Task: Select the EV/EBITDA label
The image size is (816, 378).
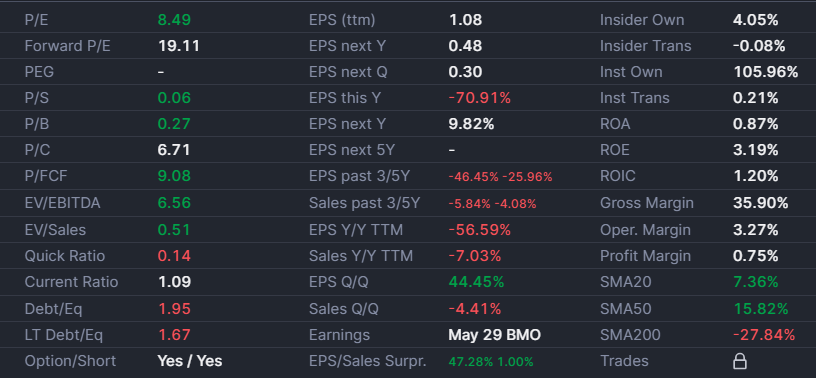Action: pyautogui.click(x=62, y=203)
